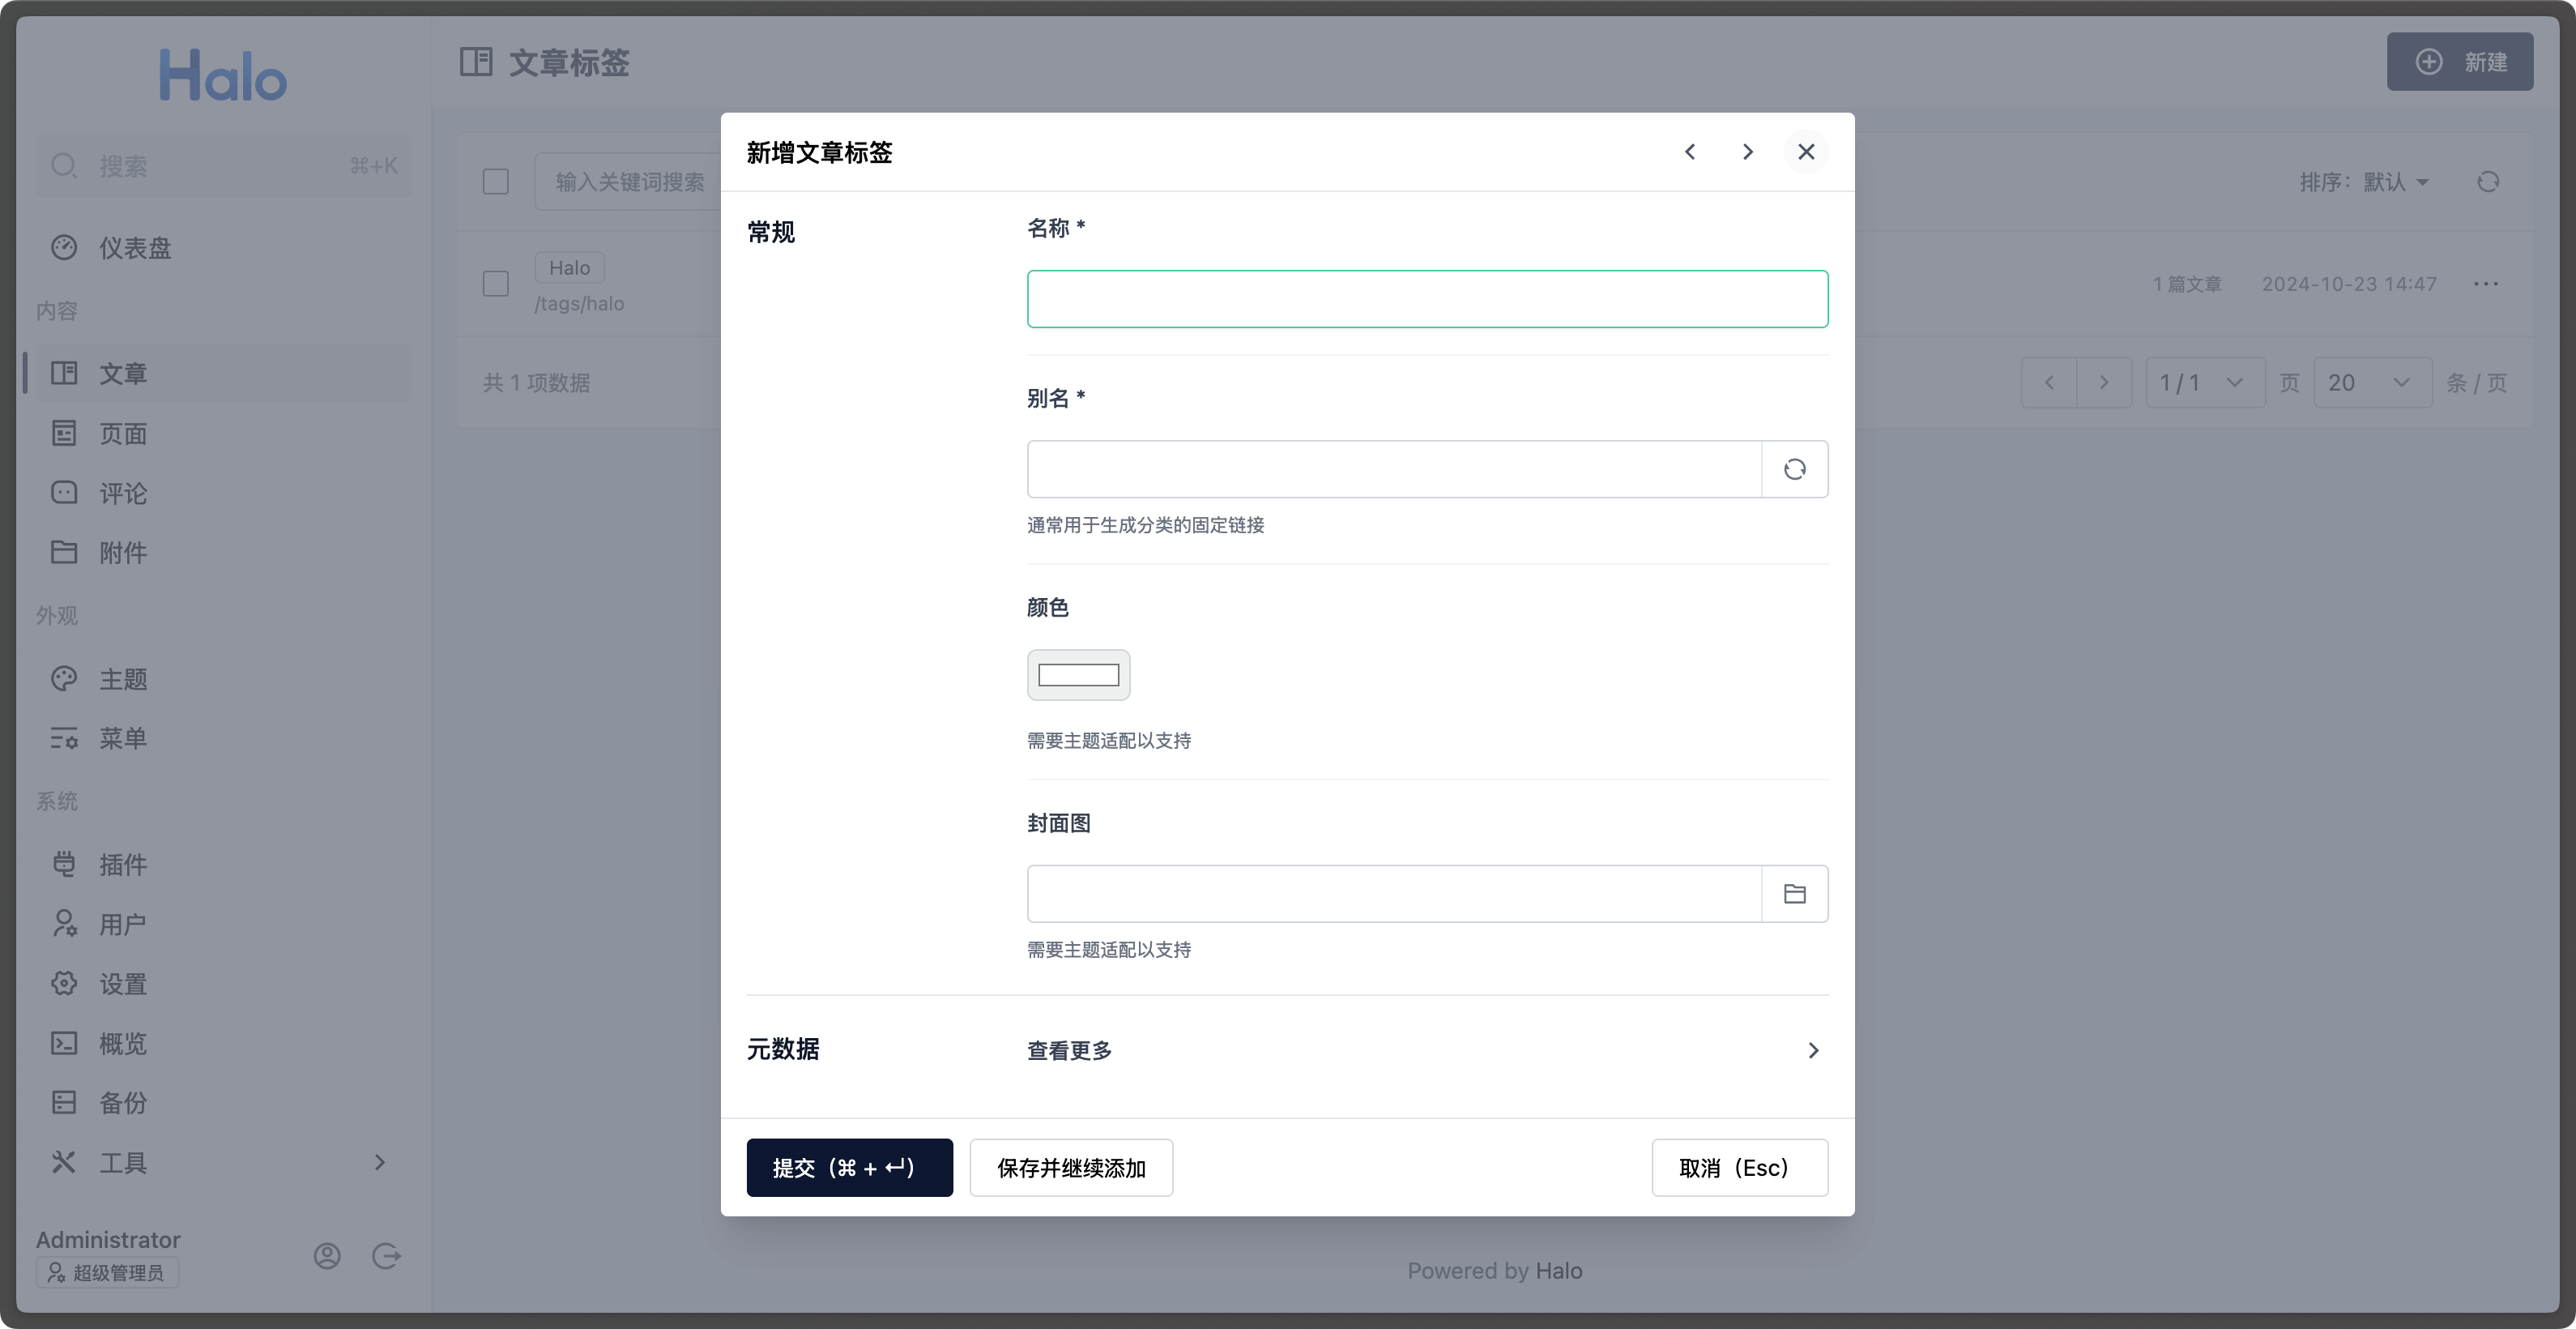Open 仪表盘 from sidebar
2576x1329 pixels.
[x=134, y=246]
